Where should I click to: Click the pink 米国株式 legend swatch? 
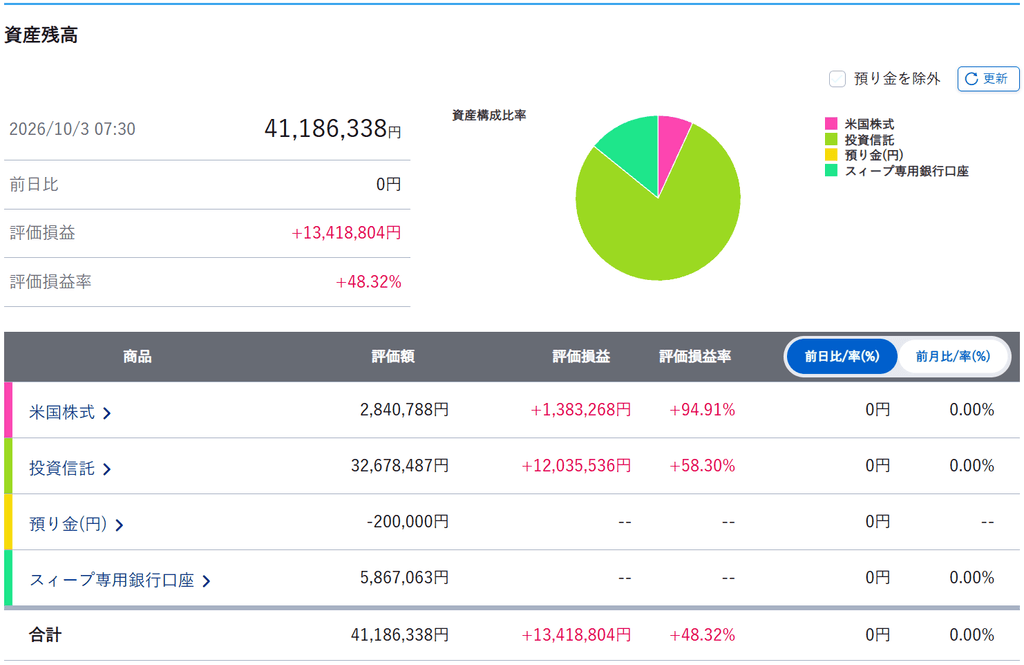click(x=831, y=123)
